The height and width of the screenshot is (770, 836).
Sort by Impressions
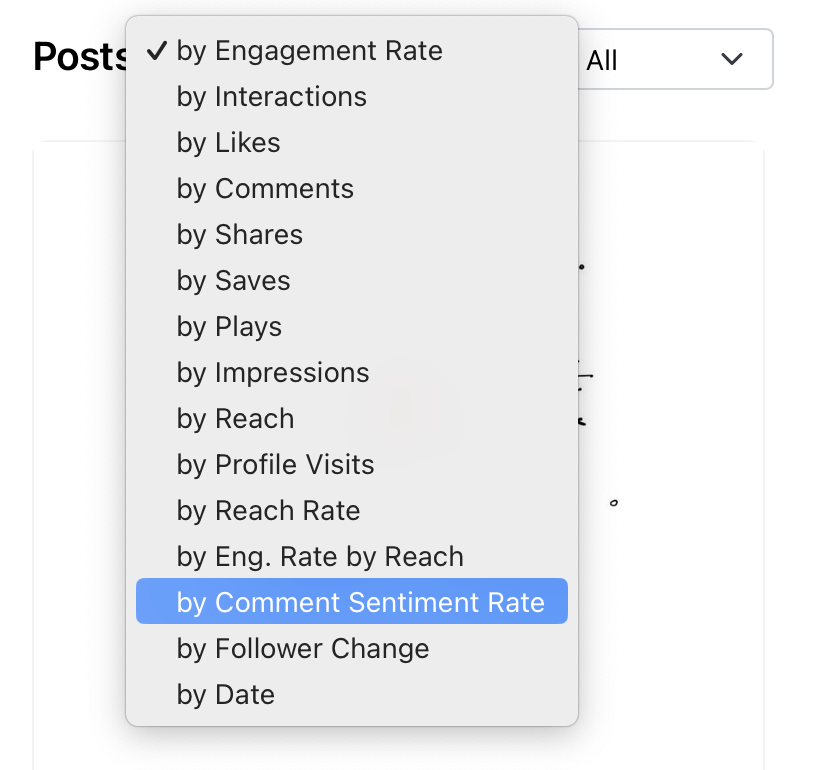pyautogui.click(x=273, y=373)
